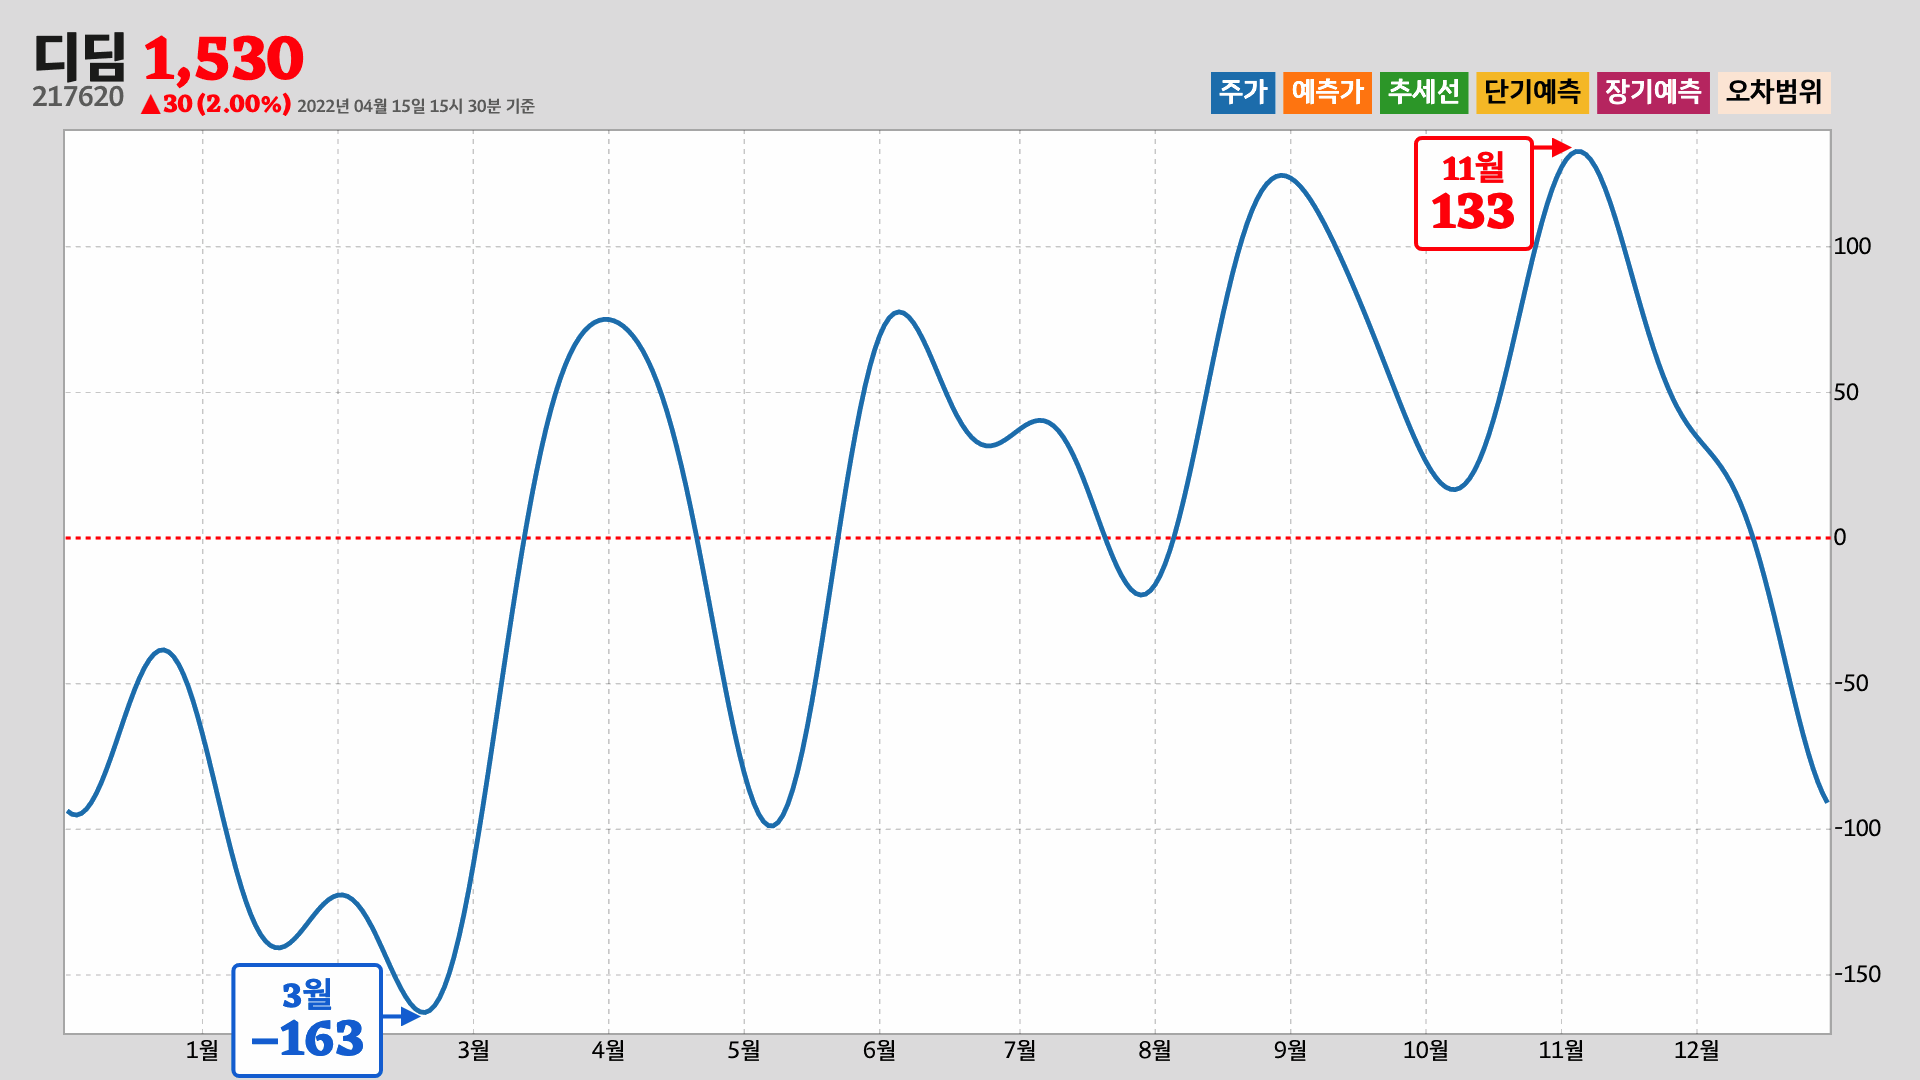Click the red up-triangle change indicator
The image size is (1920, 1080).
150,105
